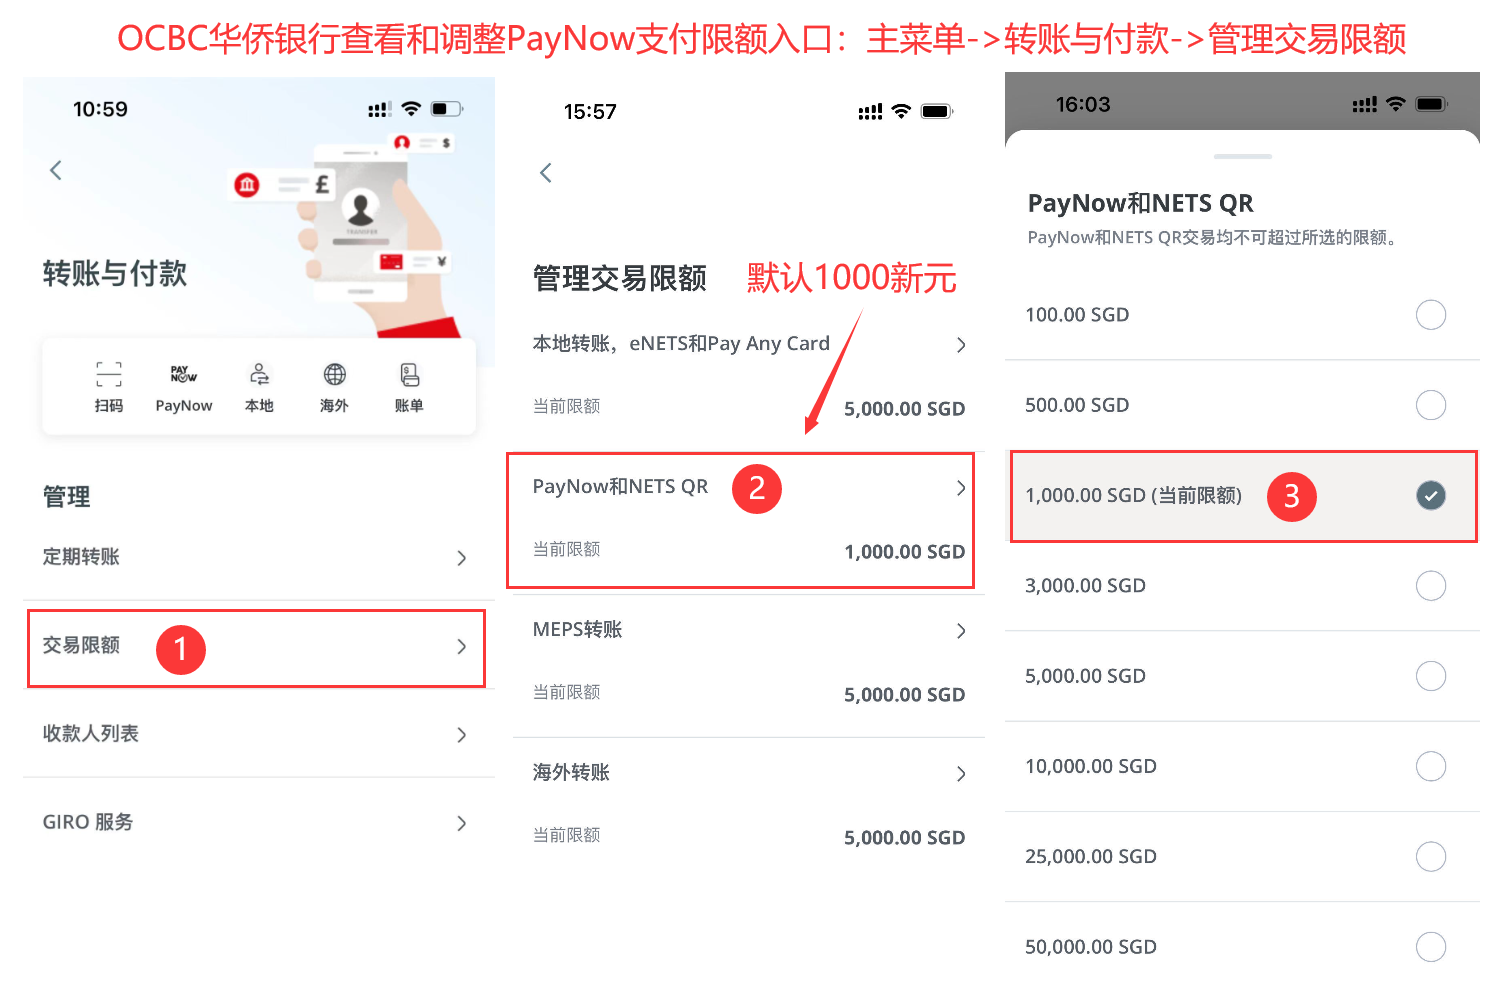Expand the chevron for PayNow和NETS QR limit

(961, 488)
